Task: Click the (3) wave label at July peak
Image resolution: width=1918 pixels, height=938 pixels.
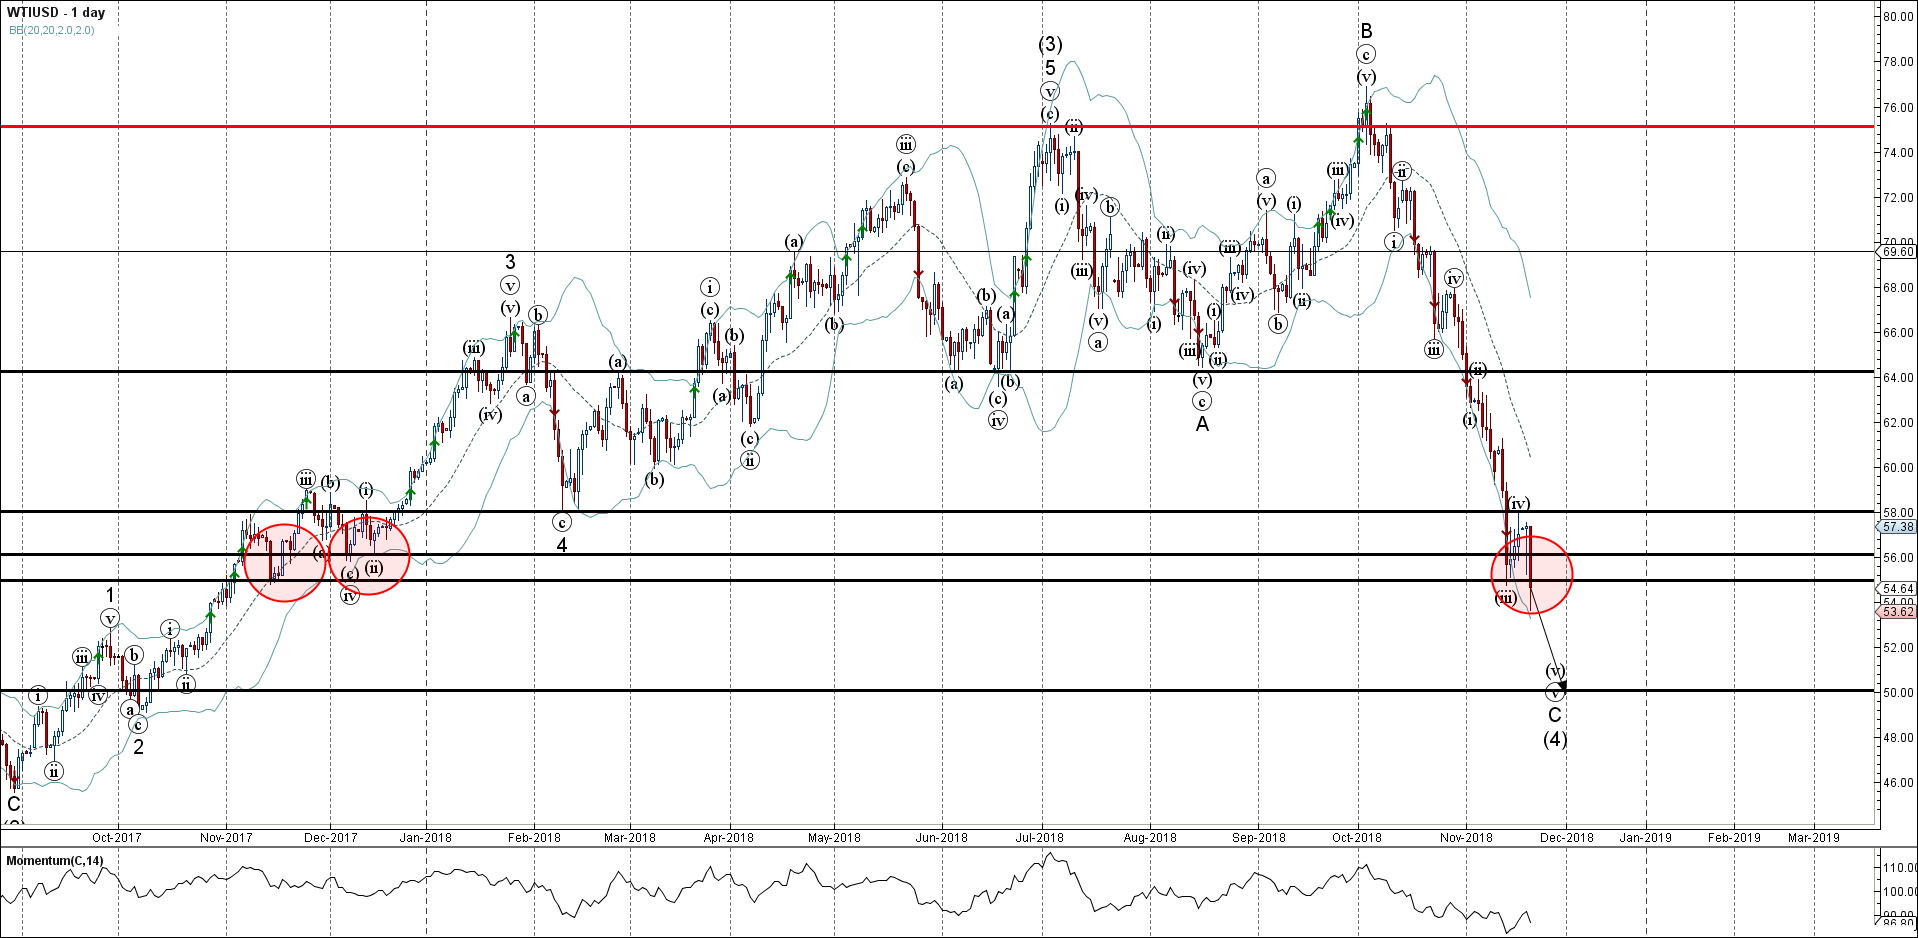Action: [1050, 44]
